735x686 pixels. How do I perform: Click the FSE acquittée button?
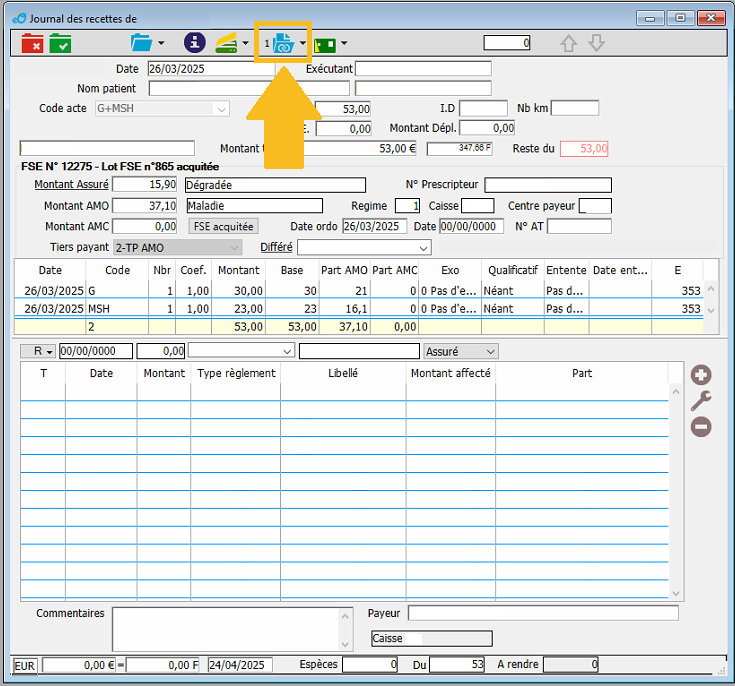click(224, 227)
